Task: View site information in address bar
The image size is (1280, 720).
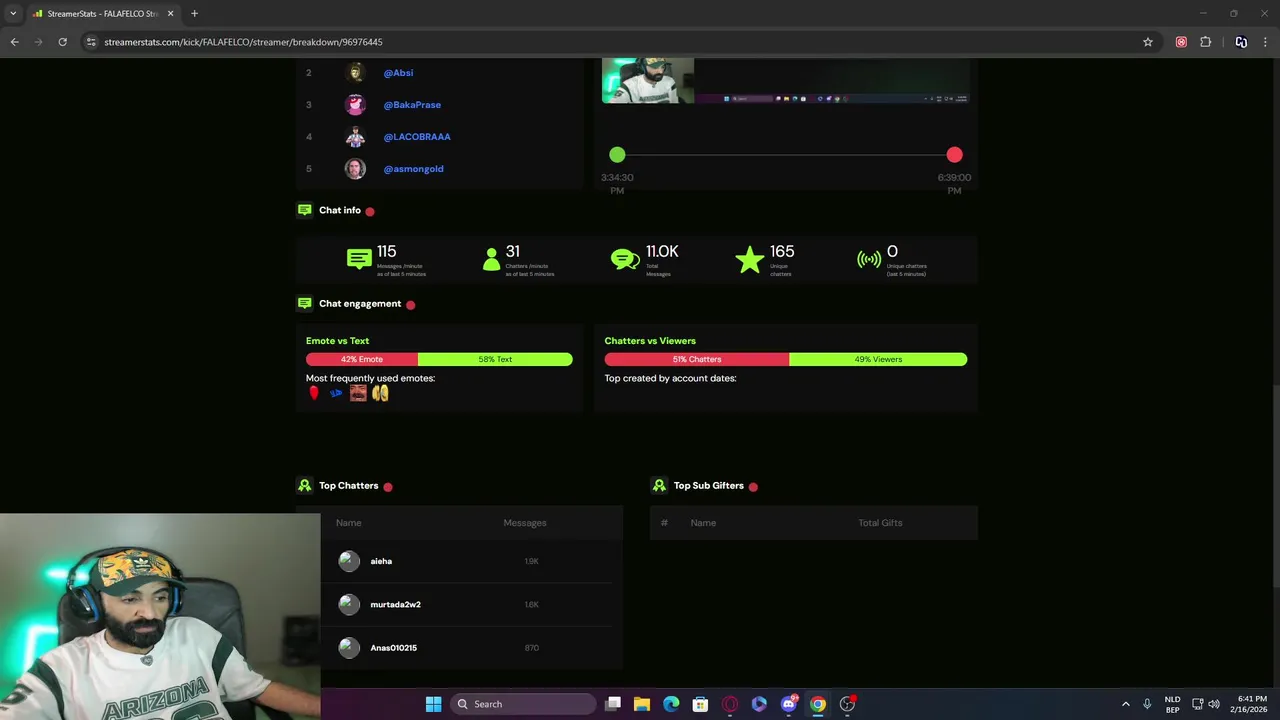Action: (91, 42)
